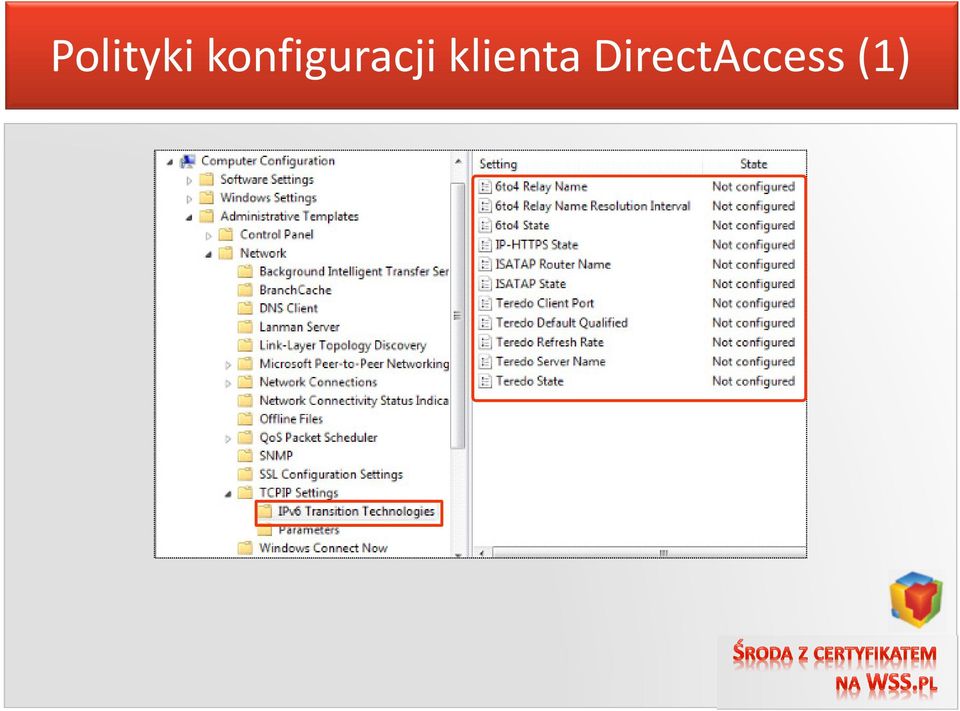Screen dimensions: 960x711
Task: Click the Teredo Server Name policy icon
Action: [x=485, y=362]
